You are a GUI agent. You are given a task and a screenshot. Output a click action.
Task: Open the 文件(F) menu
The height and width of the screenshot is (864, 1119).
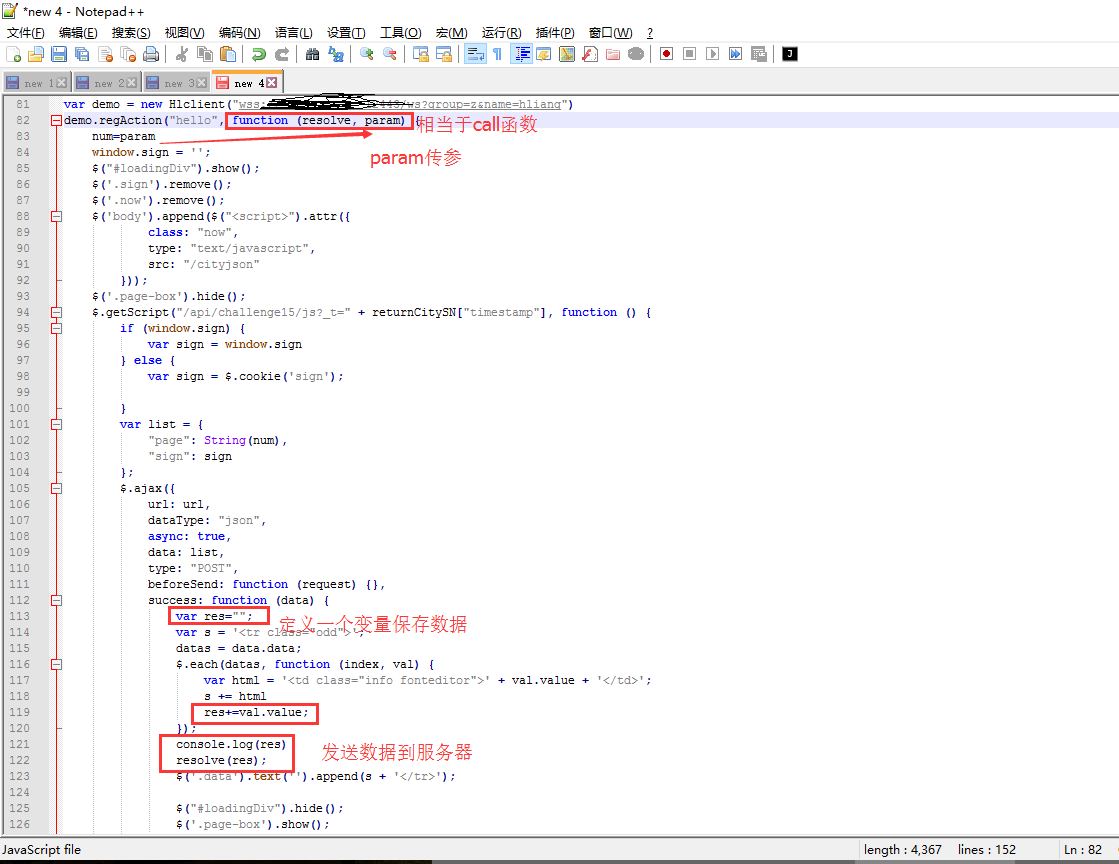(26, 33)
